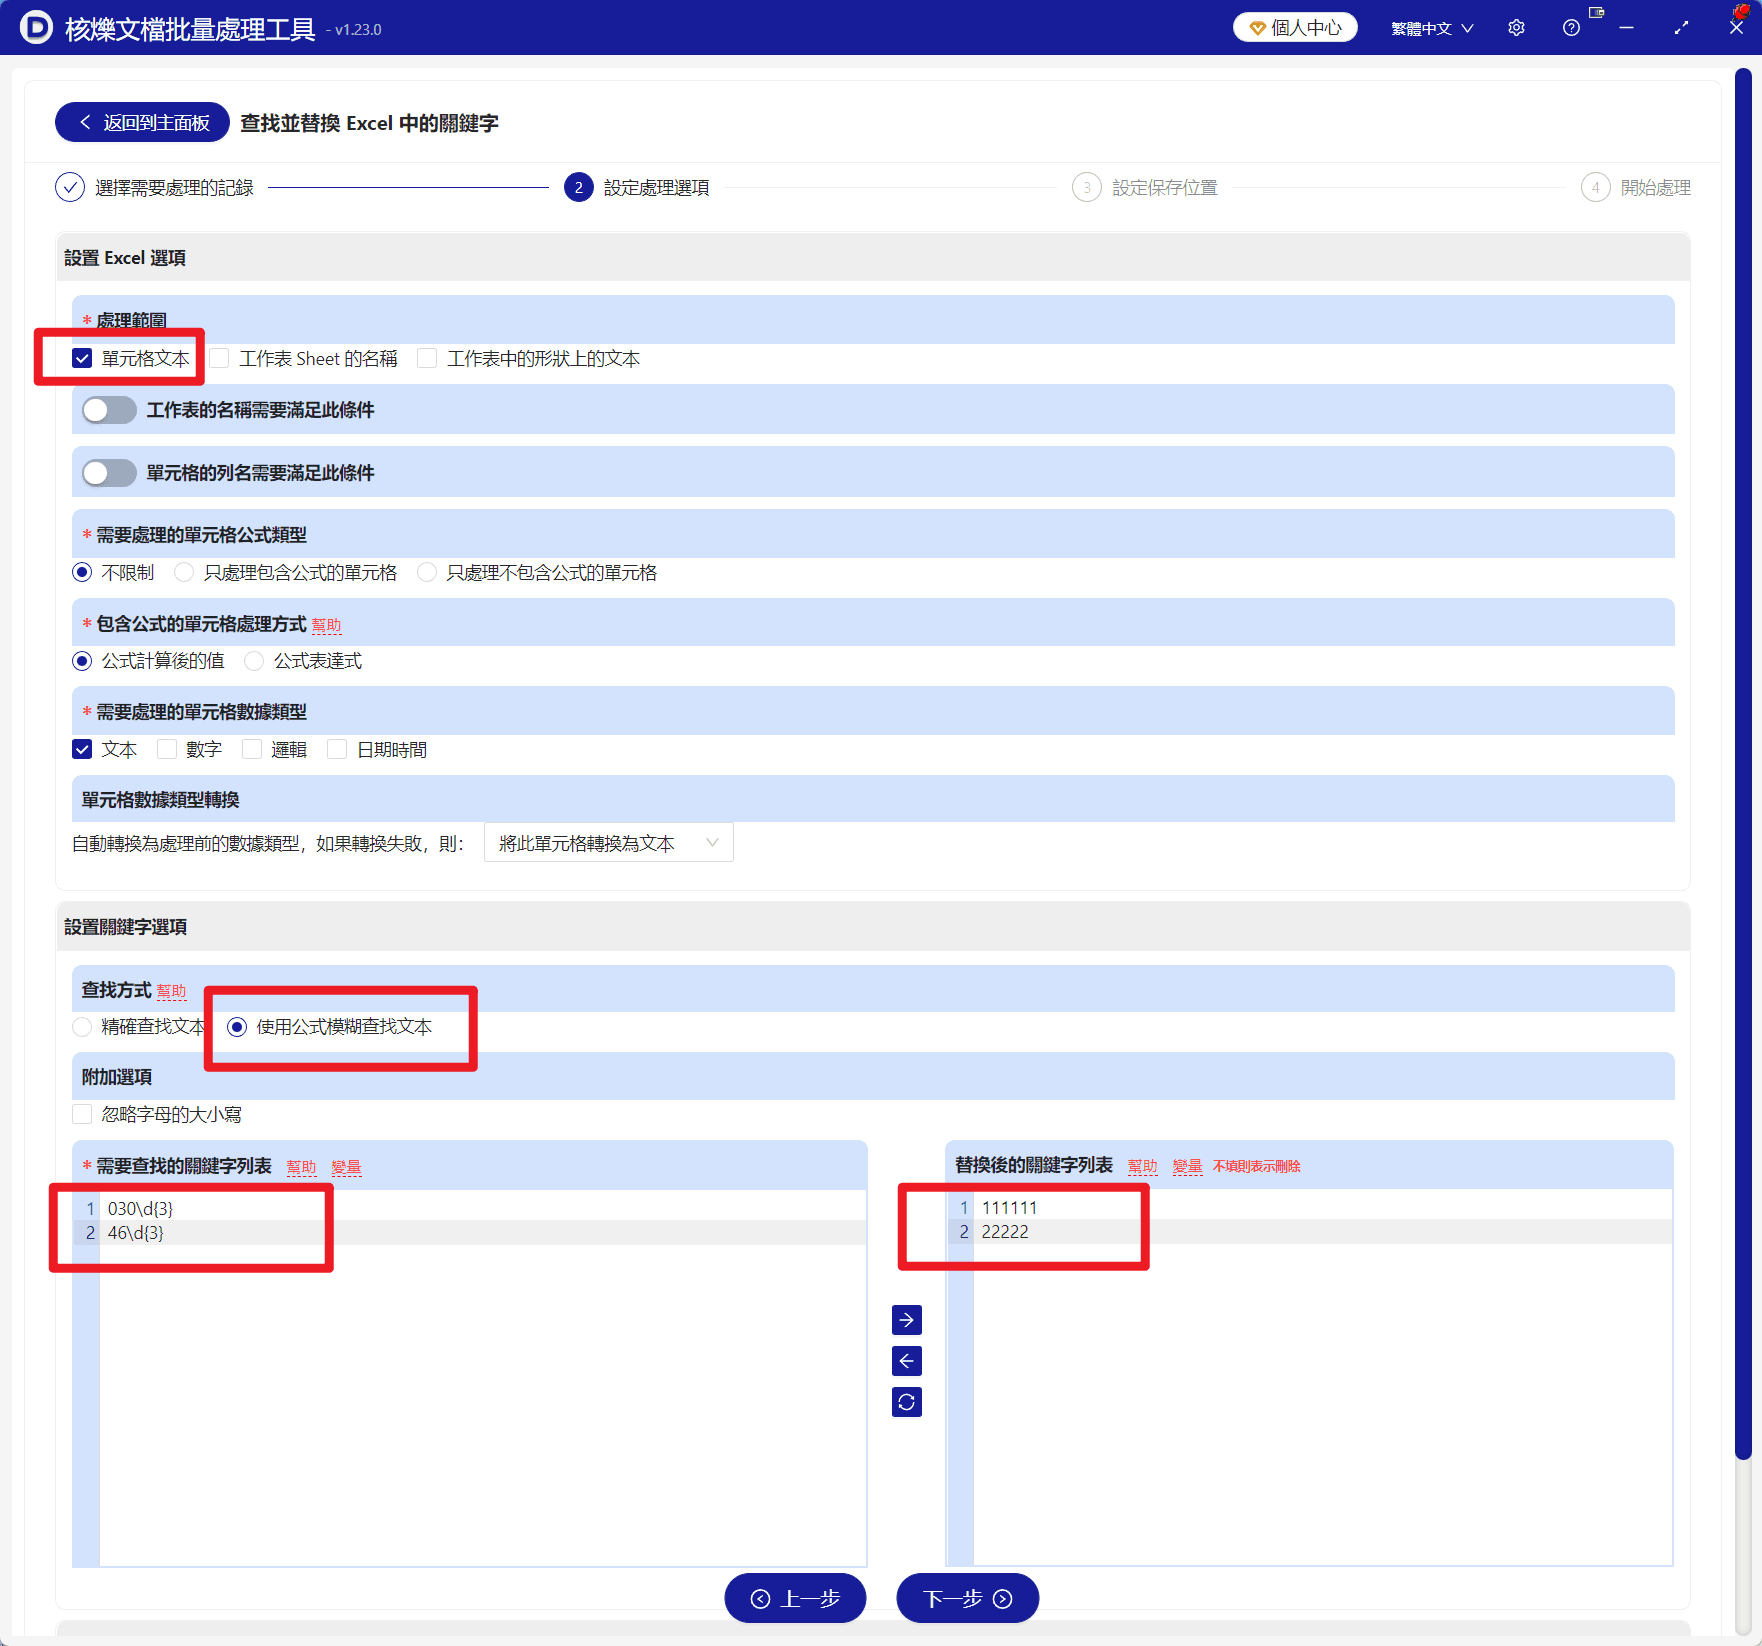Select 只處理包含公式的單元格 radio
1762x1646 pixels.
pos(184,572)
